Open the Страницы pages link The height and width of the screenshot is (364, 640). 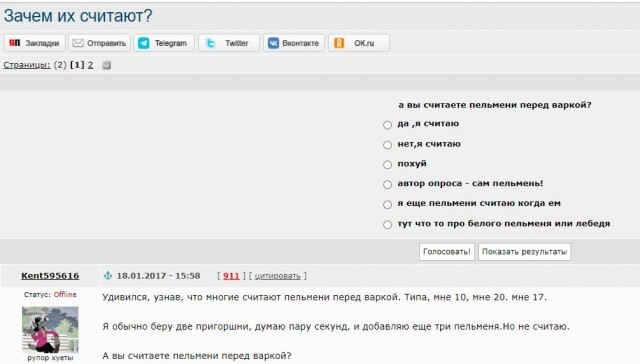[27, 65]
